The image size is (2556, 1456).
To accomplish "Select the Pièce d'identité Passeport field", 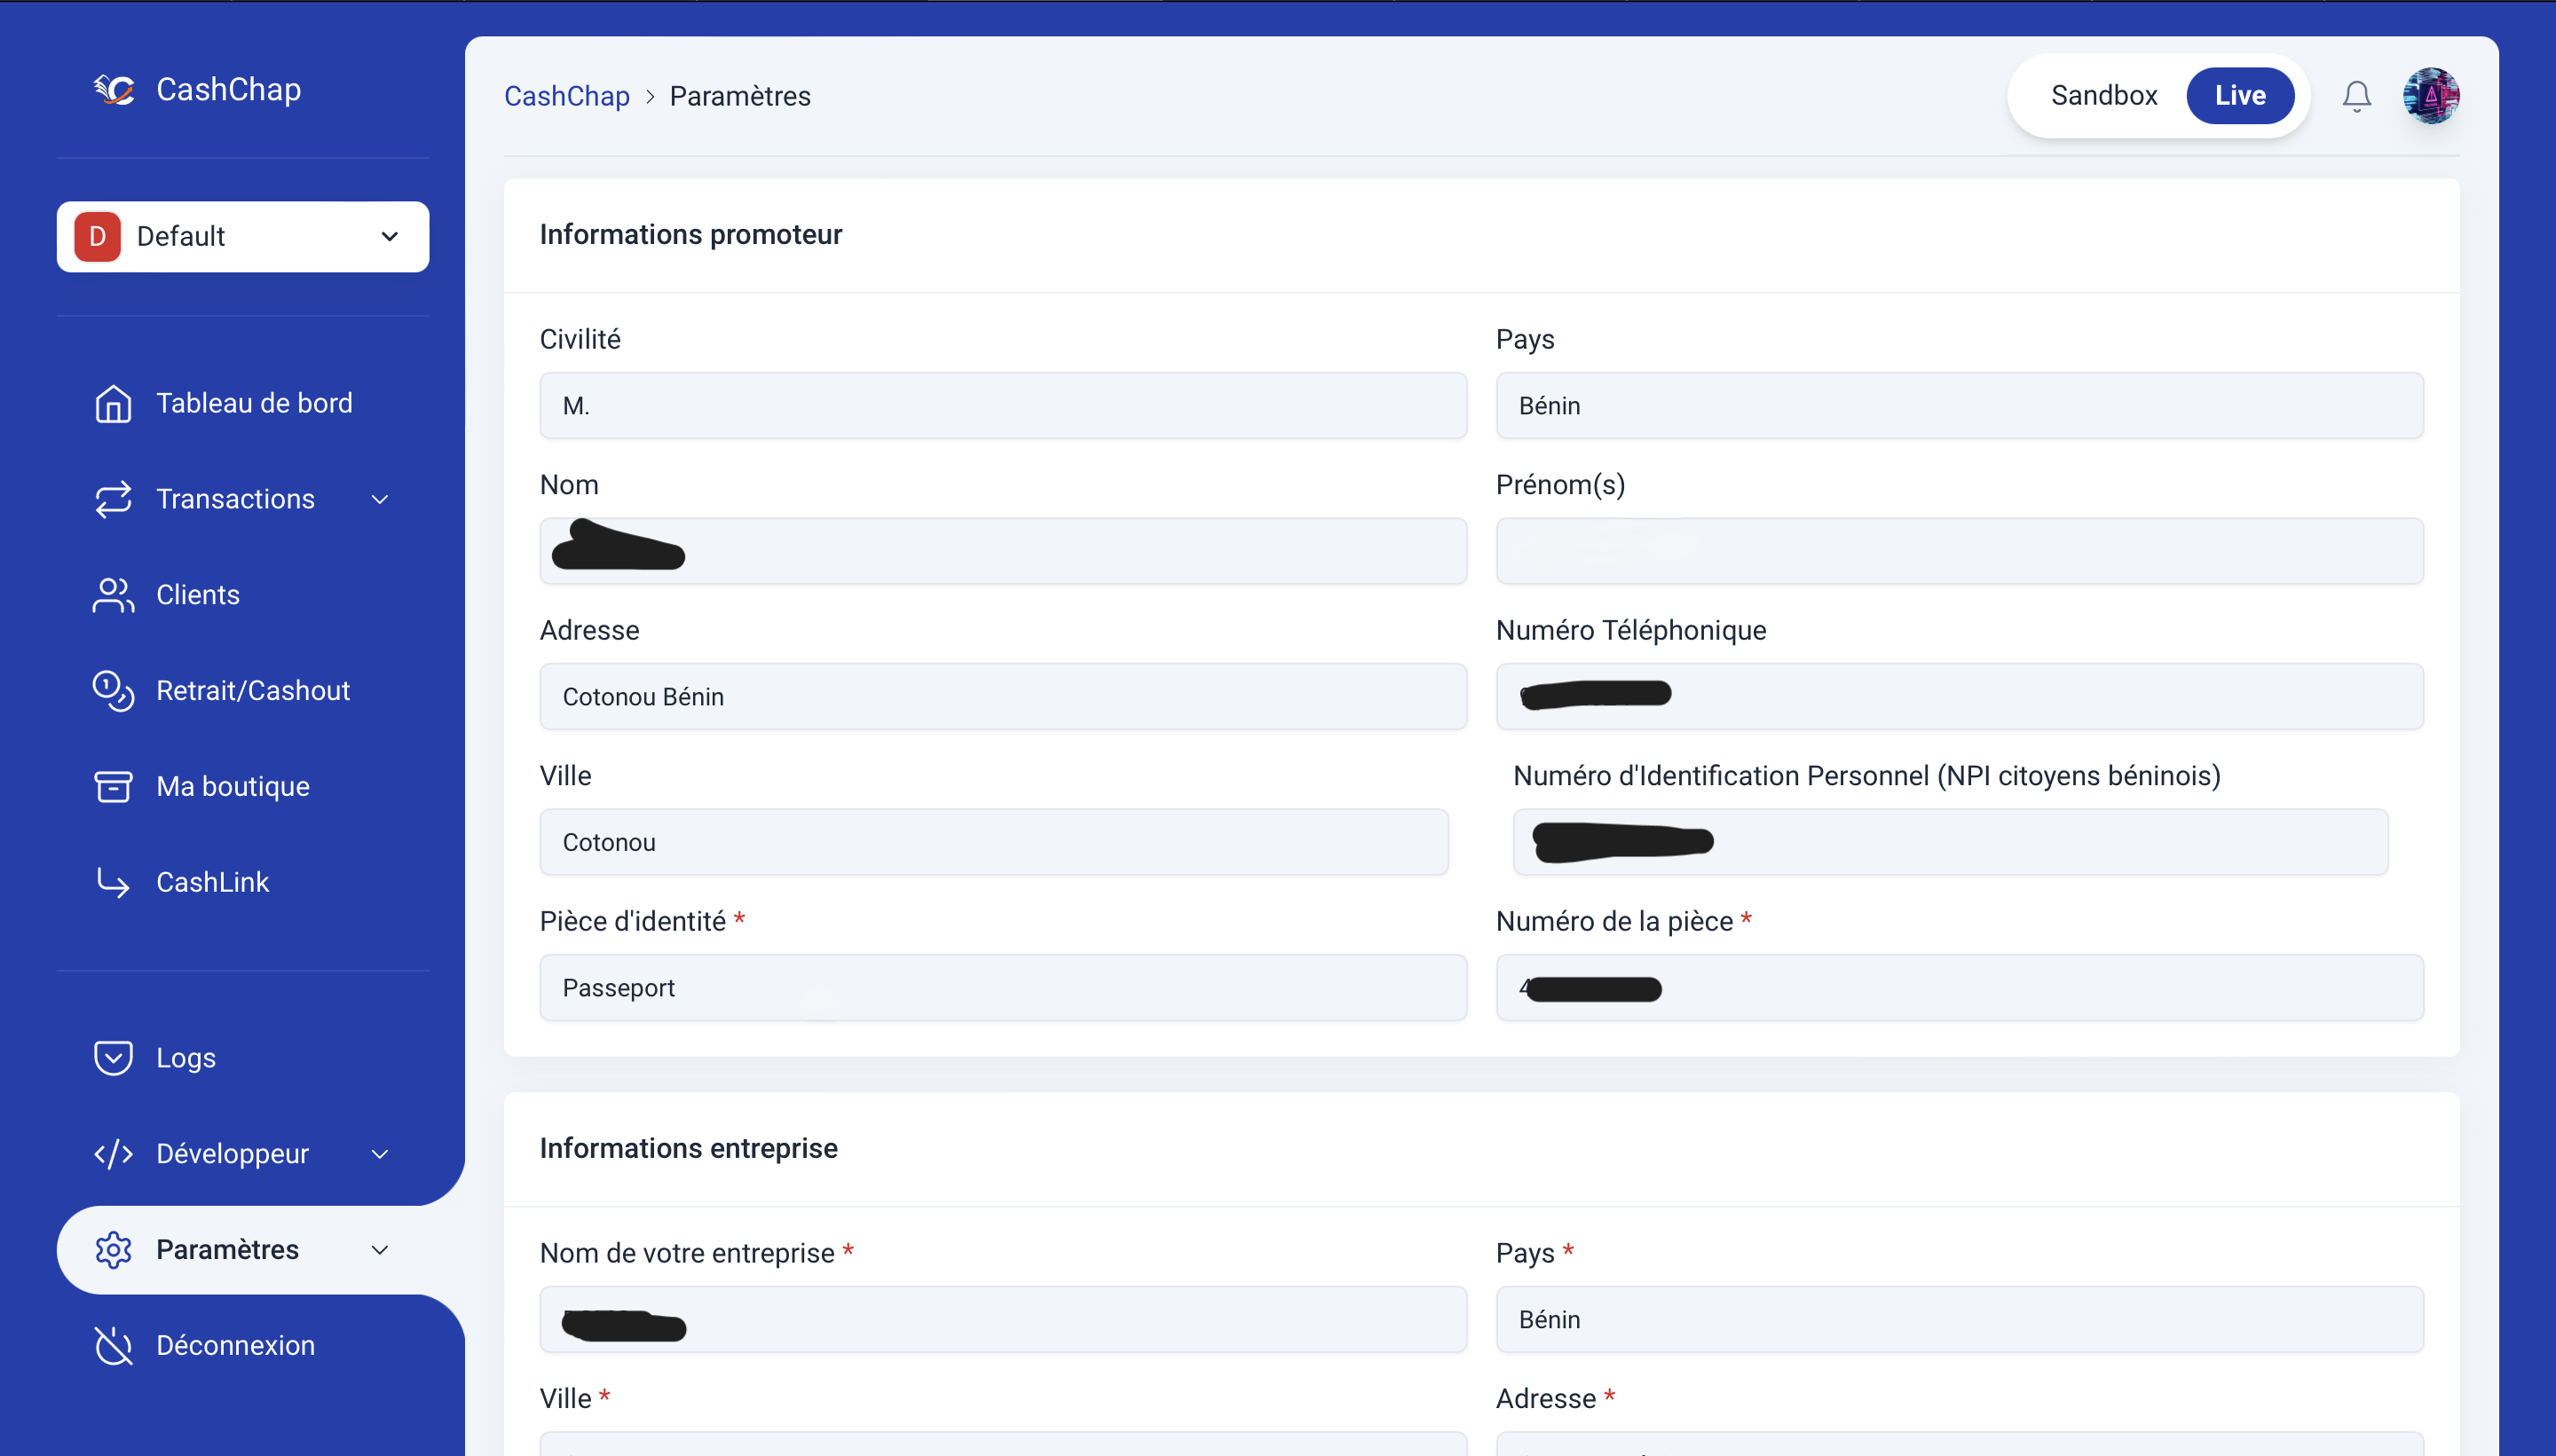I will 1001,987.
